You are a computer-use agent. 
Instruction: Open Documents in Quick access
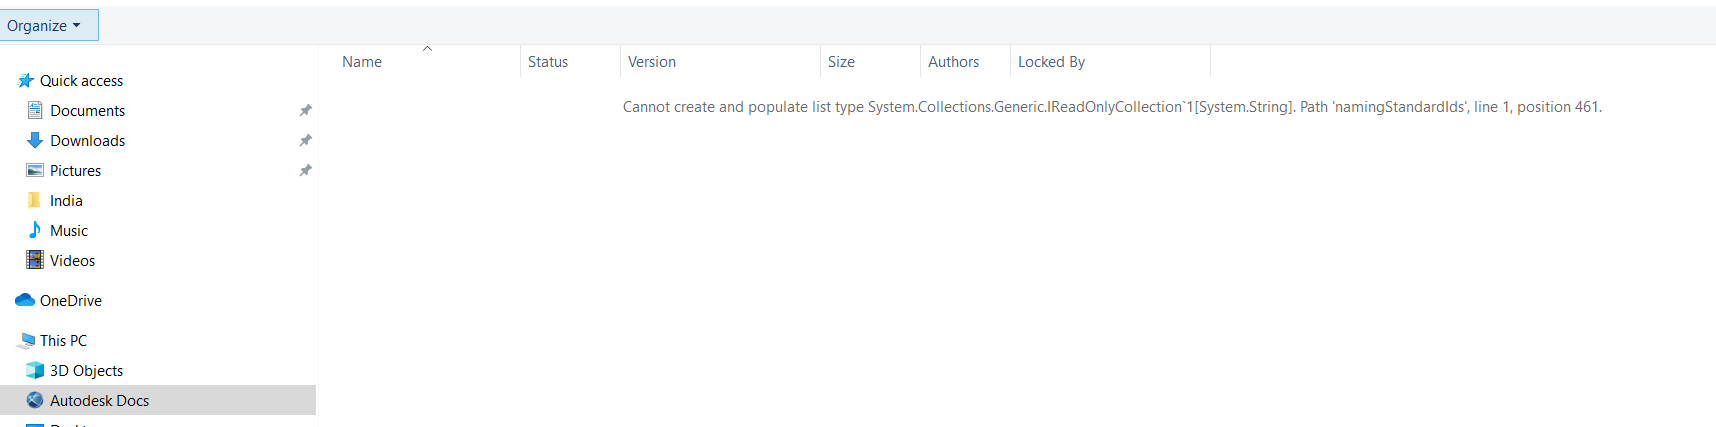click(x=88, y=110)
